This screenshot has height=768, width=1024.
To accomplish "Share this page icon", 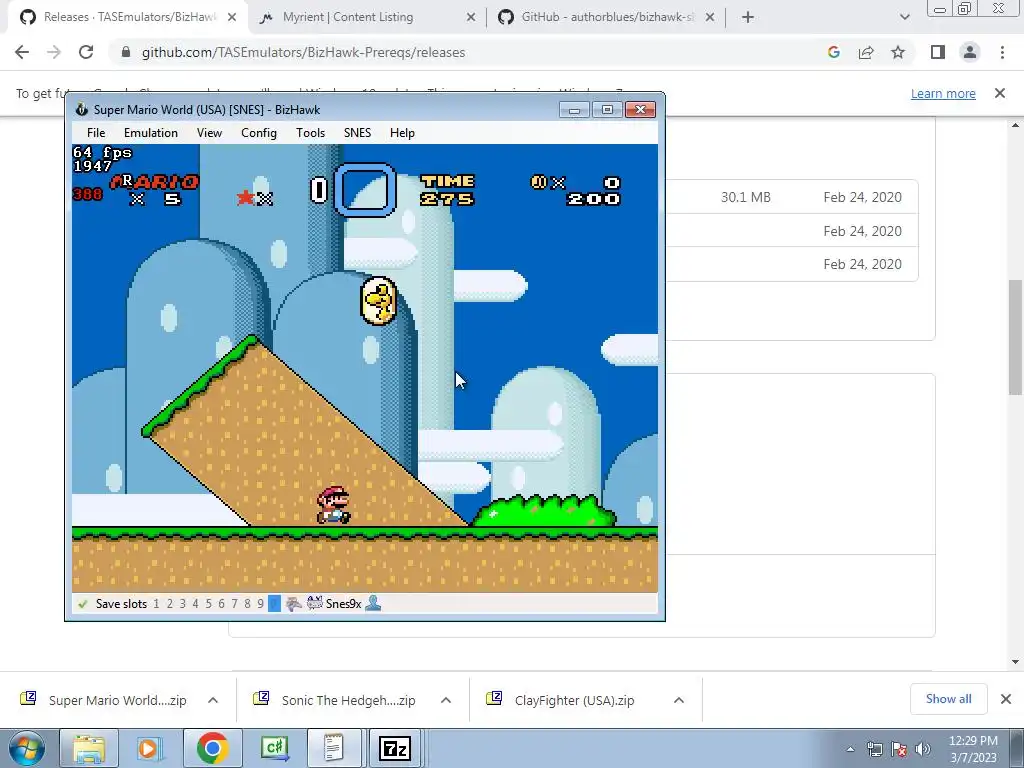I will [x=866, y=52].
